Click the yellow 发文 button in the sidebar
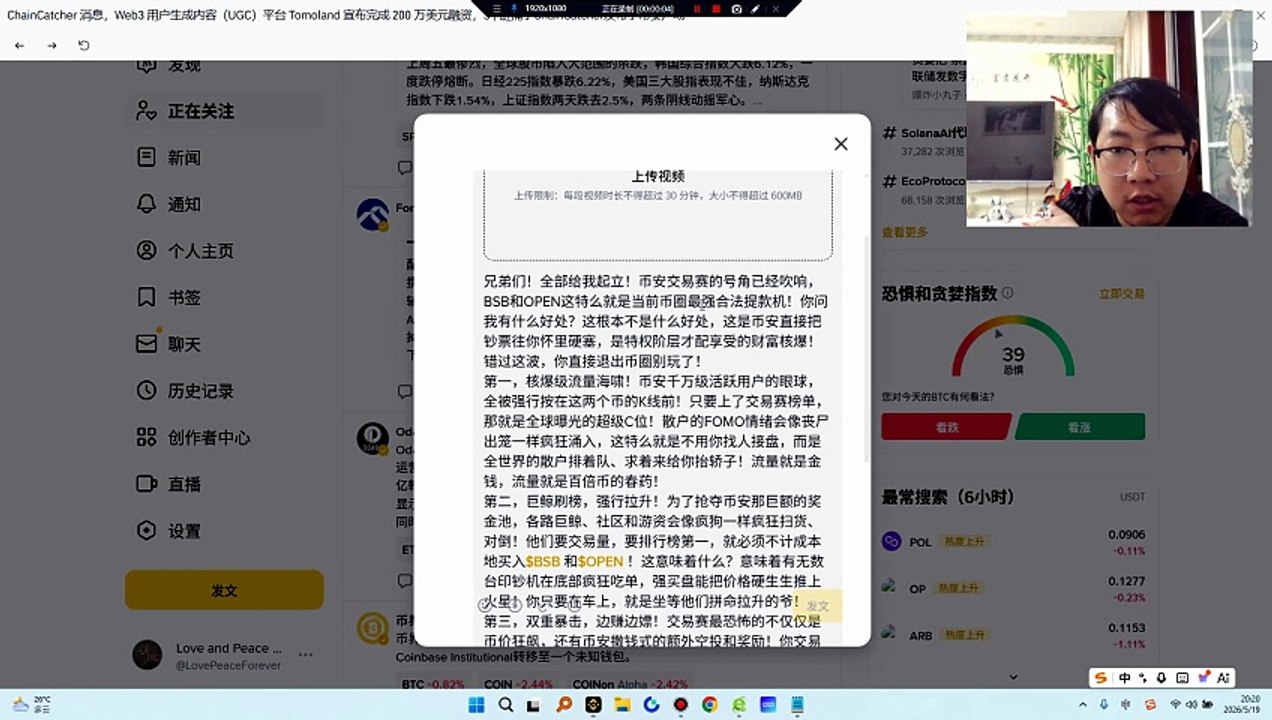Image resolution: width=1272 pixels, height=720 pixels. [224, 590]
